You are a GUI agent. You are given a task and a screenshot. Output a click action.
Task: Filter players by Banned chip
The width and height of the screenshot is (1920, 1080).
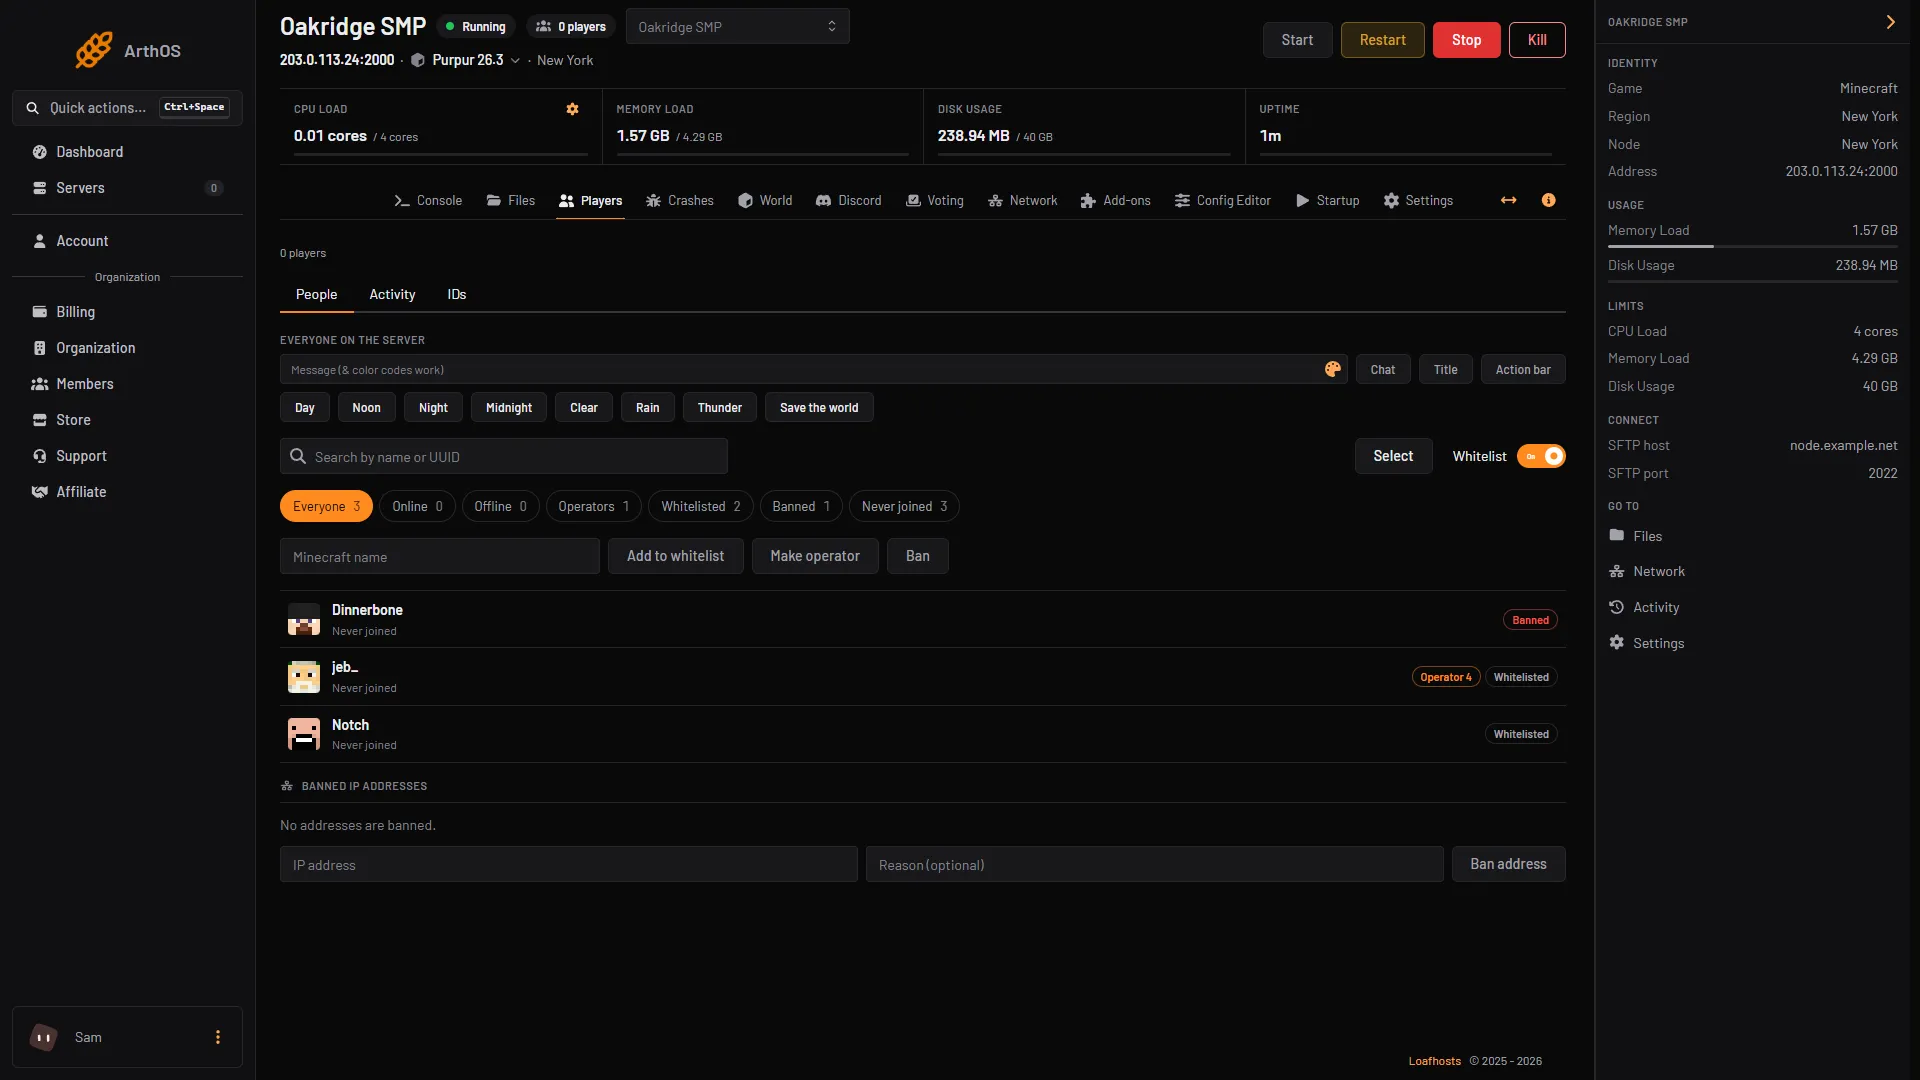point(801,506)
